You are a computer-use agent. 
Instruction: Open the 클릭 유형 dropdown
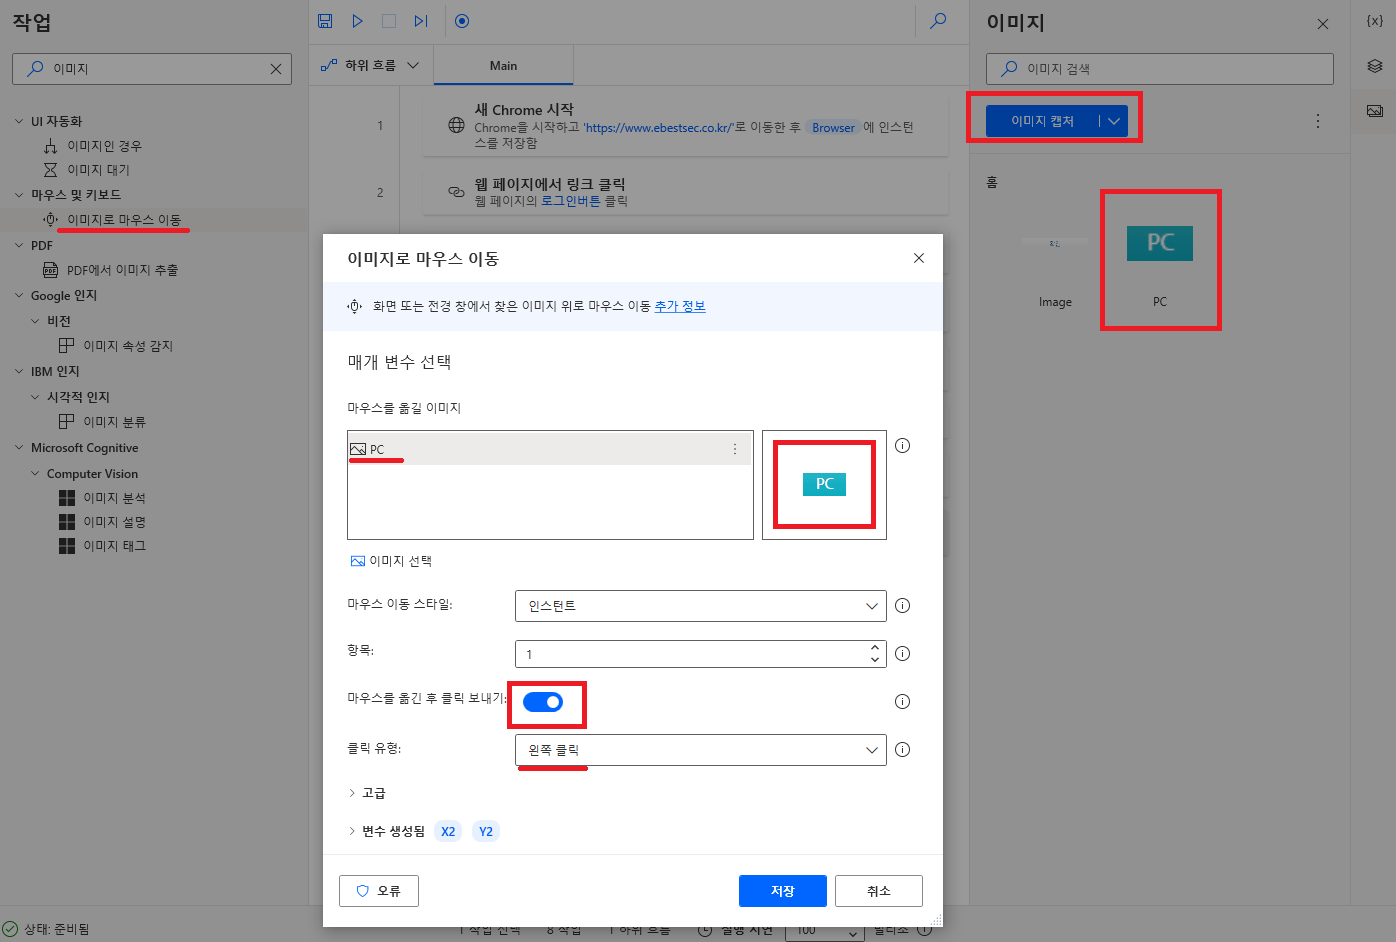tap(700, 750)
